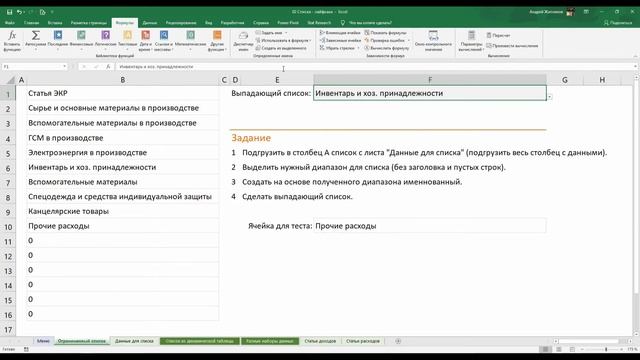Open Math and Trig functions
Screen dimensions: 640x360
click(x=190, y=41)
